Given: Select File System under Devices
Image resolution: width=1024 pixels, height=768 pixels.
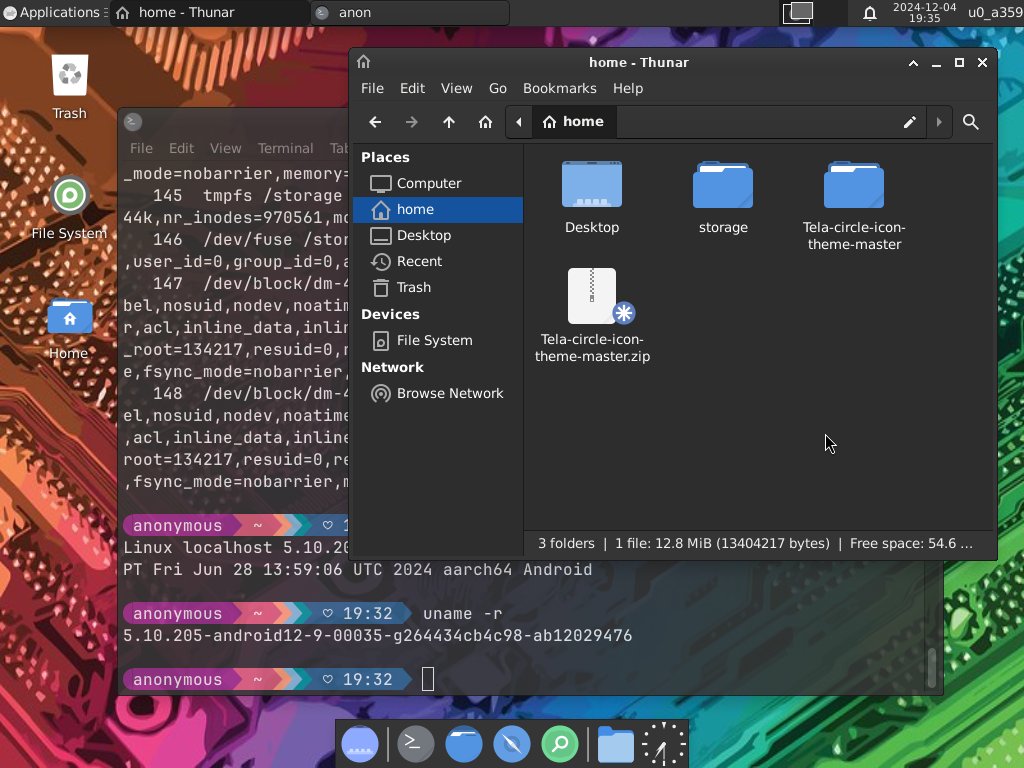Looking at the screenshot, I should [438, 341].
